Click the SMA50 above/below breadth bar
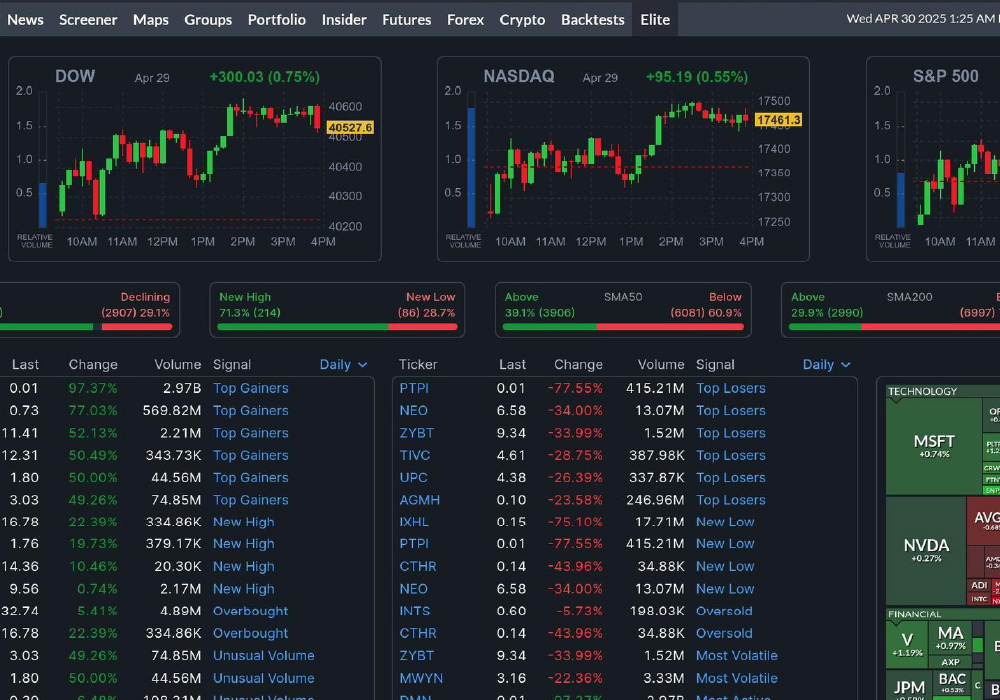The height and width of the screenshot is (700, 1000). (x=623, y=326)
